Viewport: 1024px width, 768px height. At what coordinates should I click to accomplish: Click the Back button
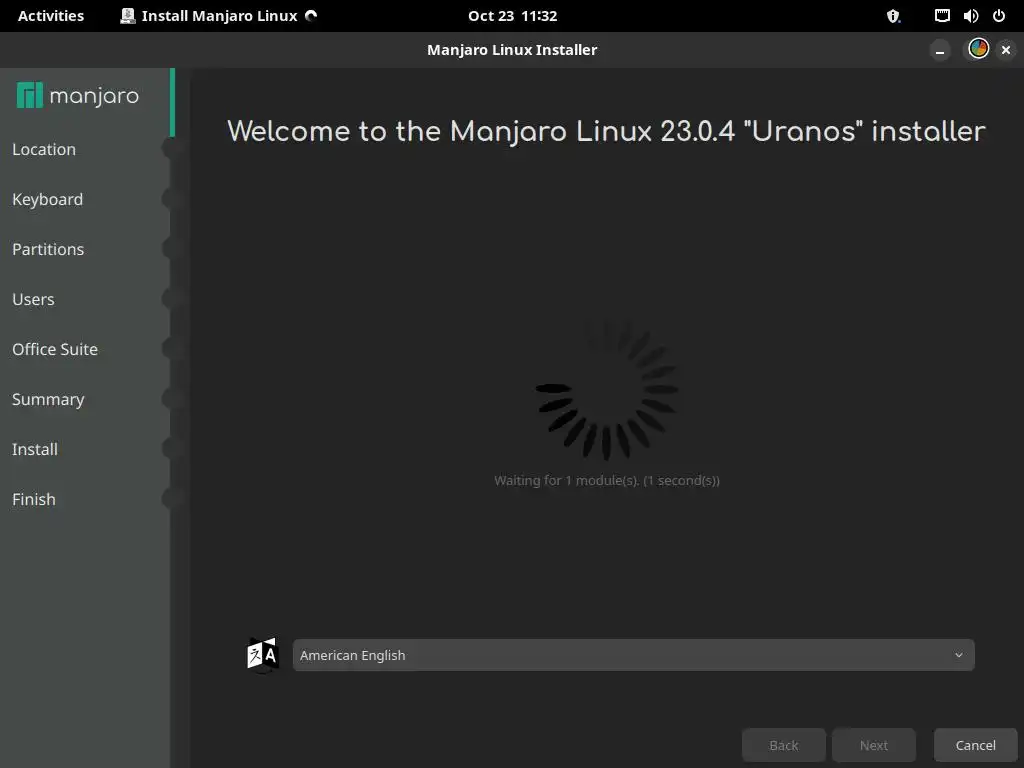(784, 745)
